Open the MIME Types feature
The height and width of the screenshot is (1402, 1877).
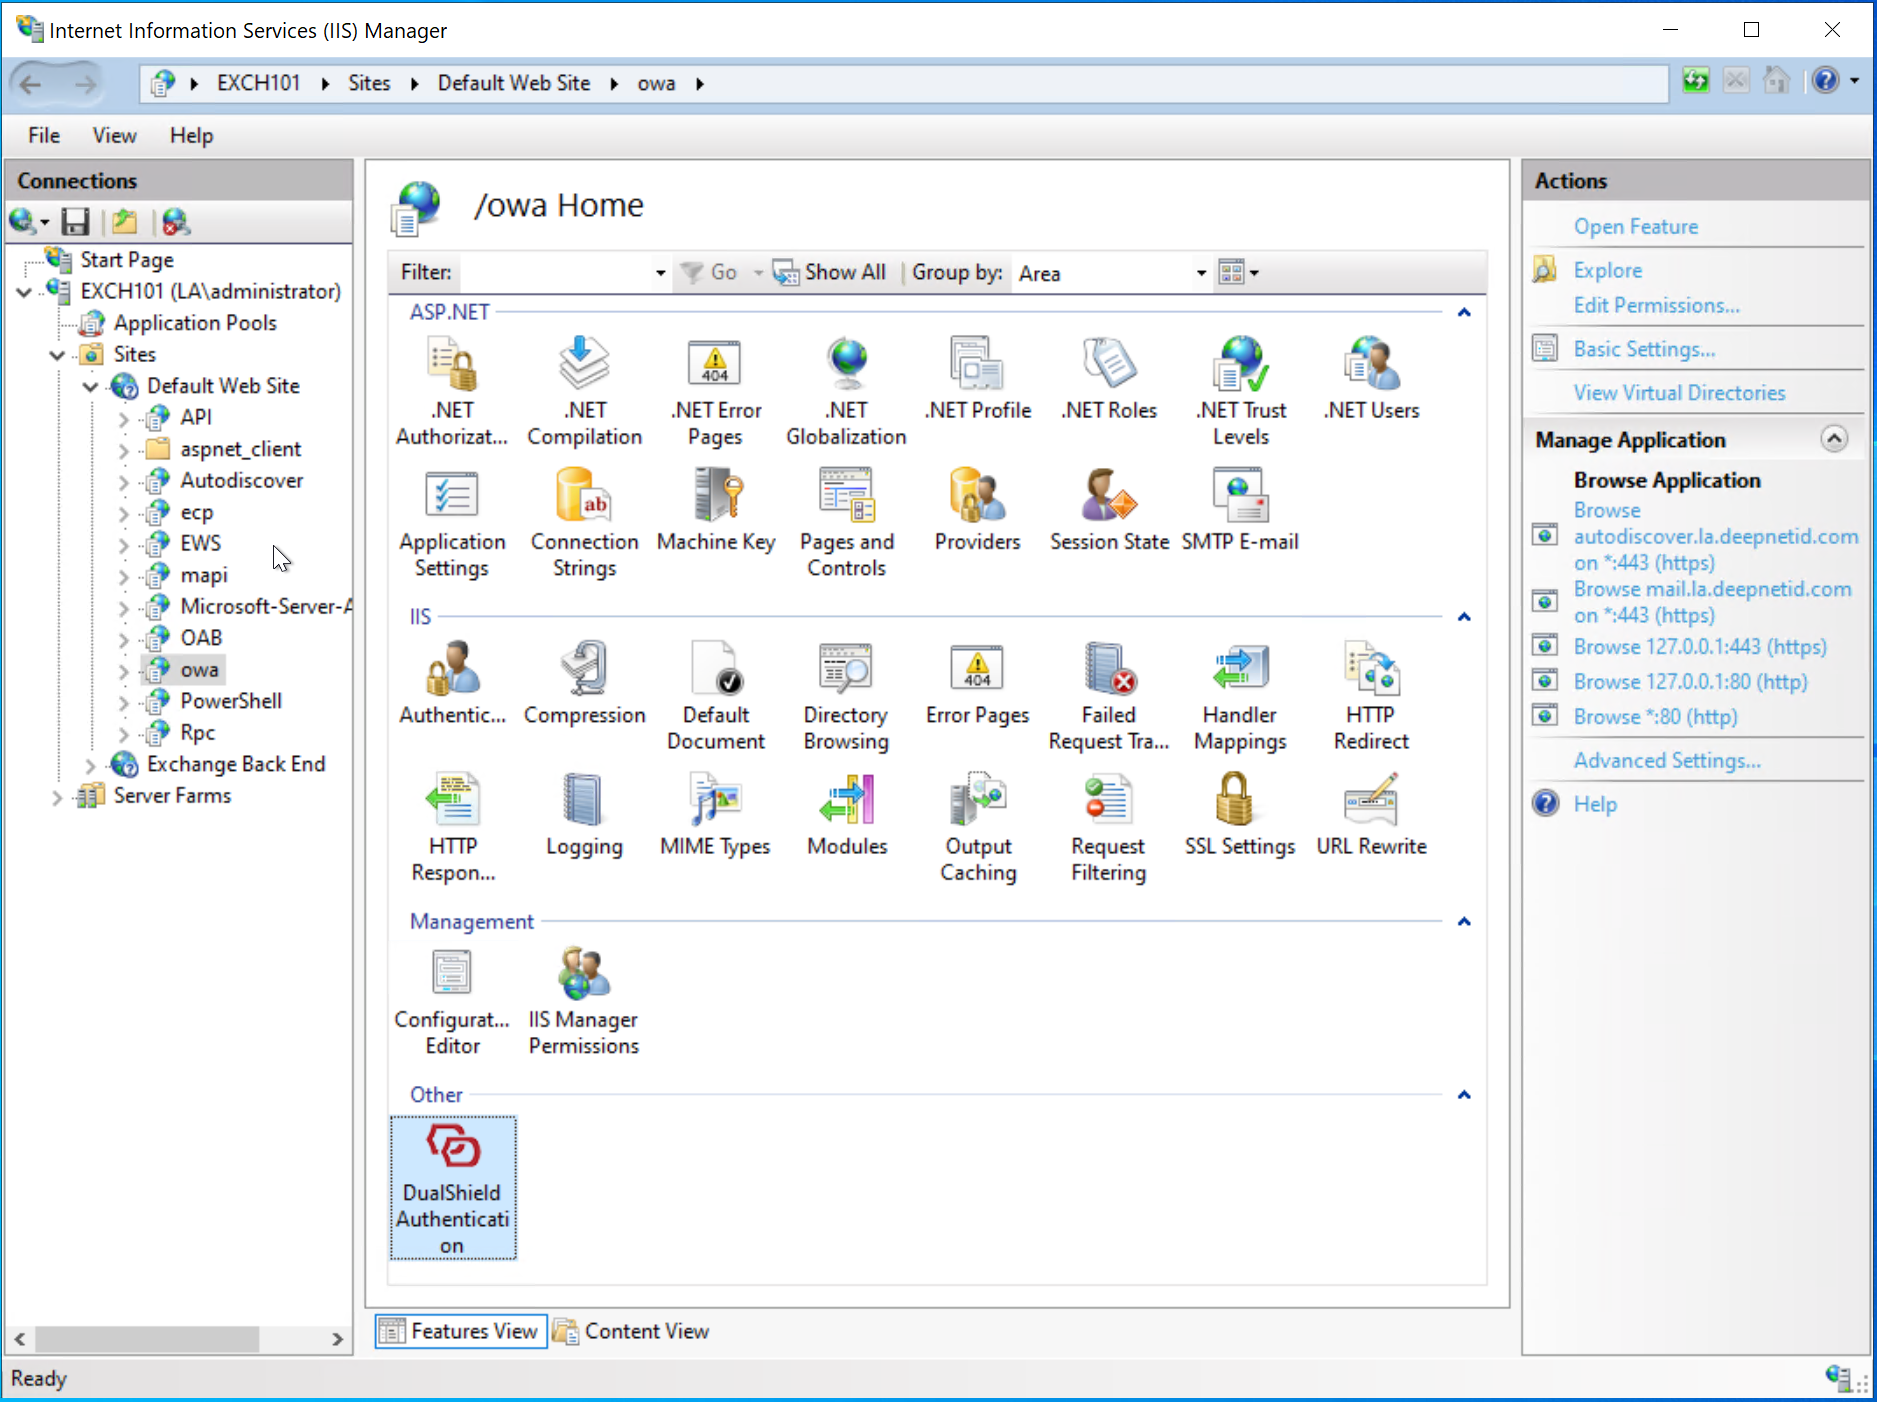pos(715,815)
